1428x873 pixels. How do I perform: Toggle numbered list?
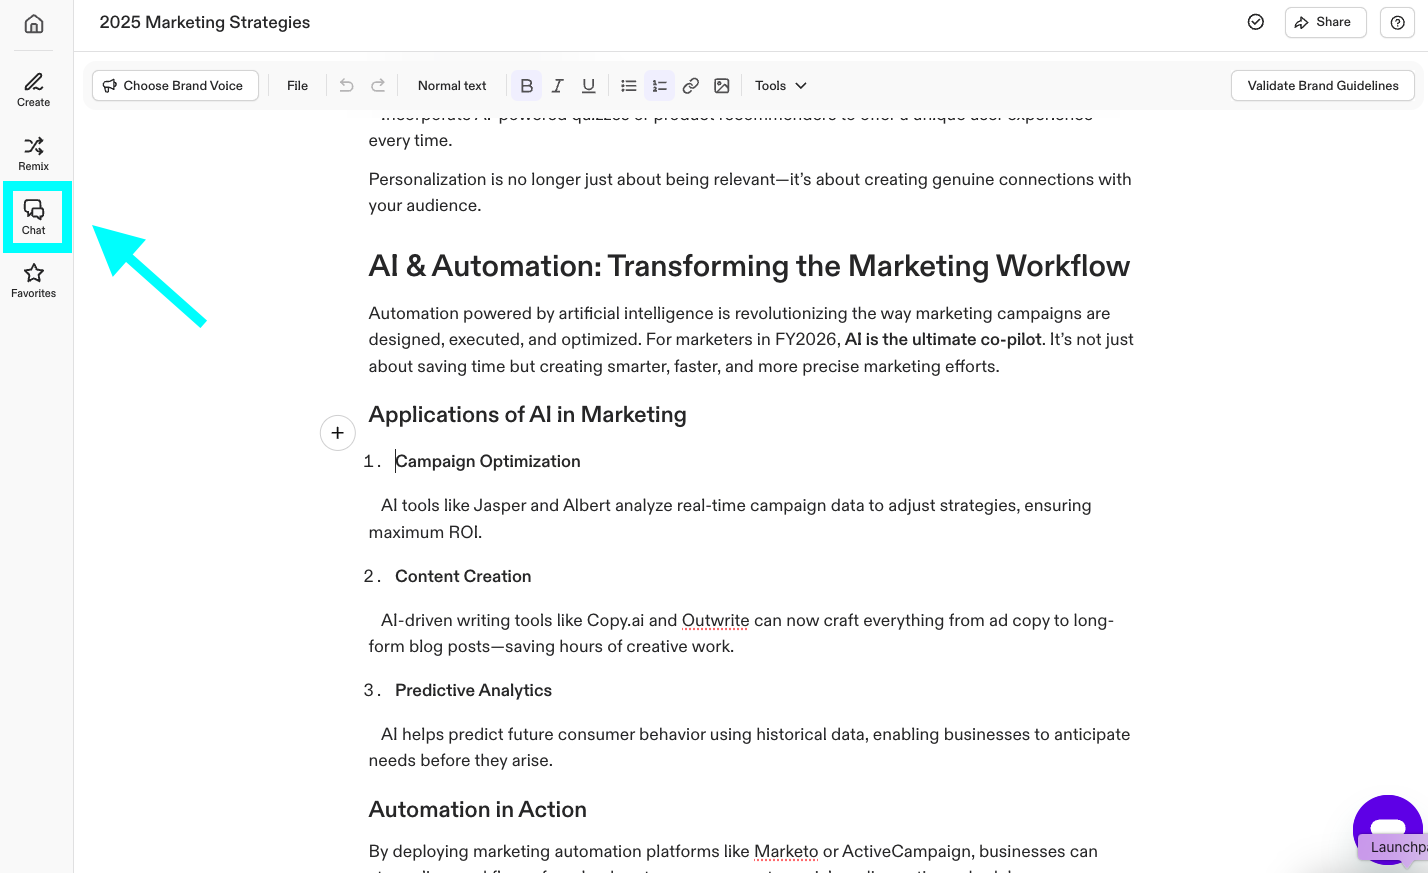click(660, 86)
